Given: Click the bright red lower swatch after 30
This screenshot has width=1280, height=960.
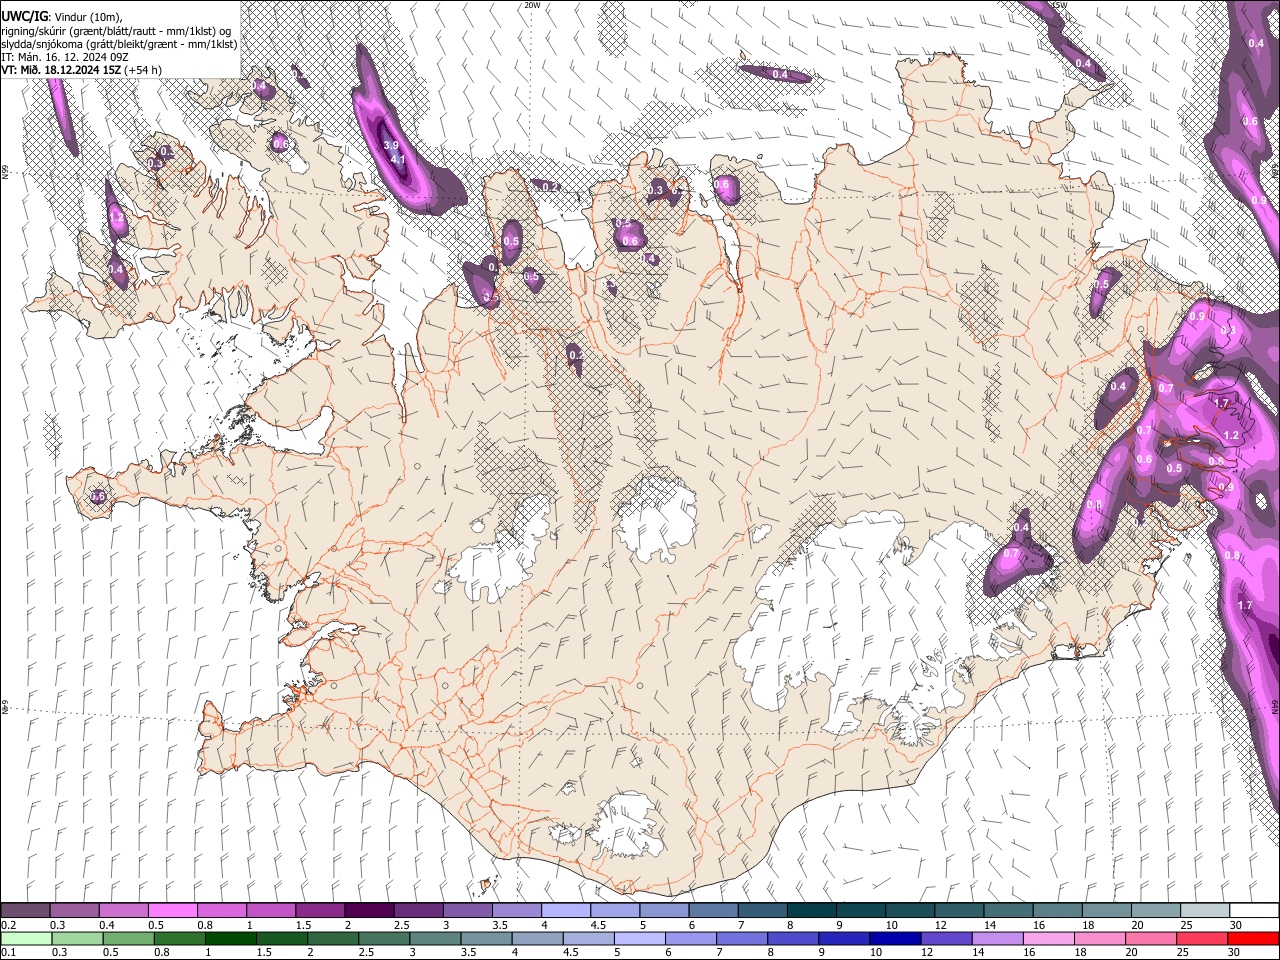Looking at the screenshot, I should [1253, 938].
